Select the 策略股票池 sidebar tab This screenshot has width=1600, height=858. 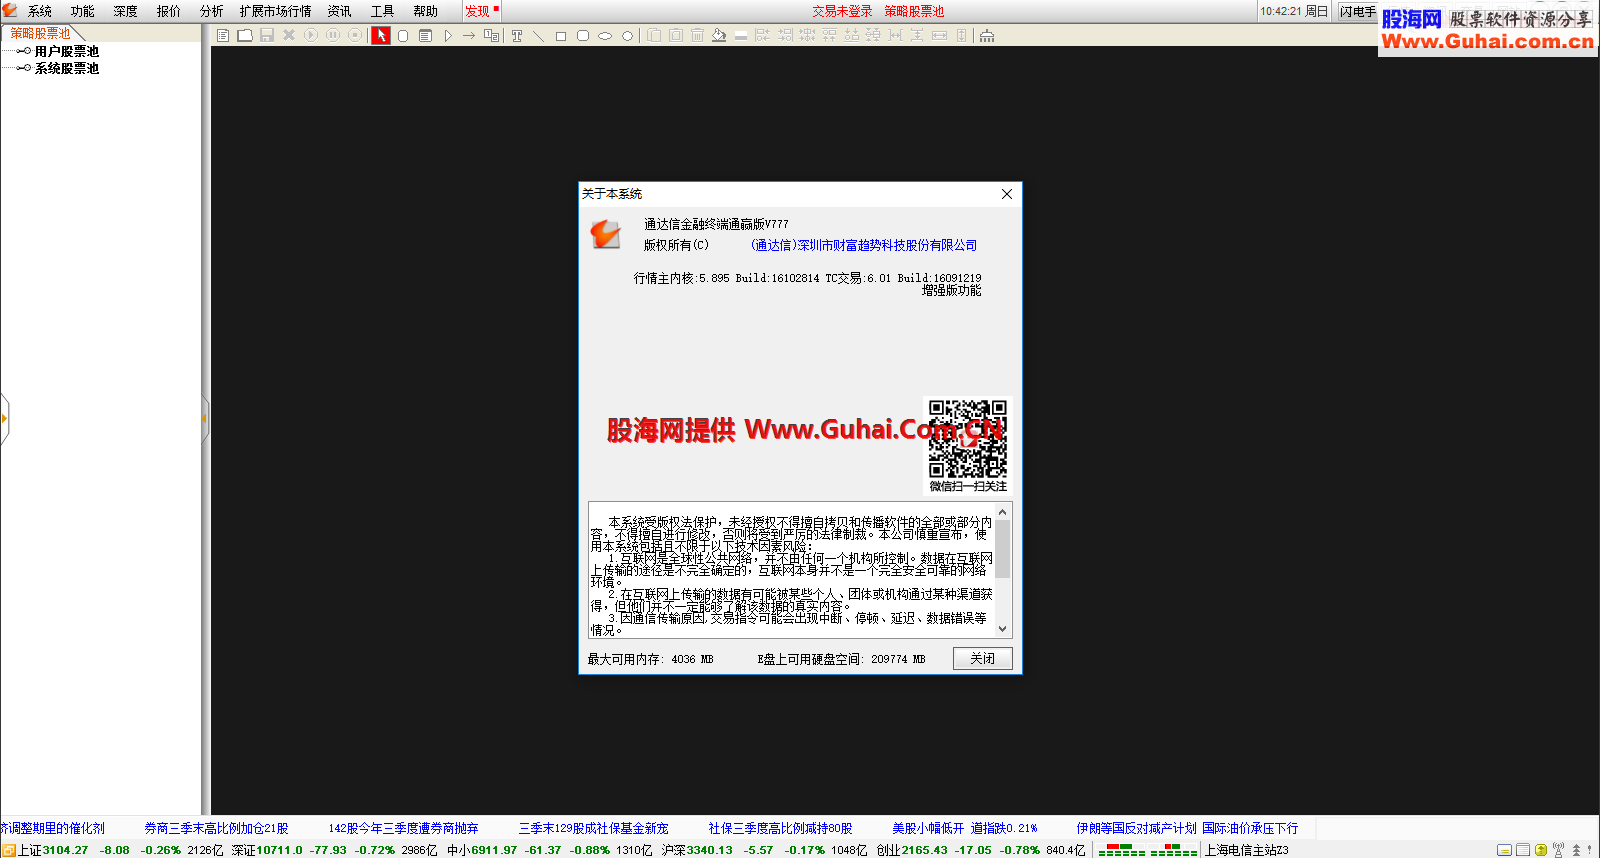coord(41,33)
